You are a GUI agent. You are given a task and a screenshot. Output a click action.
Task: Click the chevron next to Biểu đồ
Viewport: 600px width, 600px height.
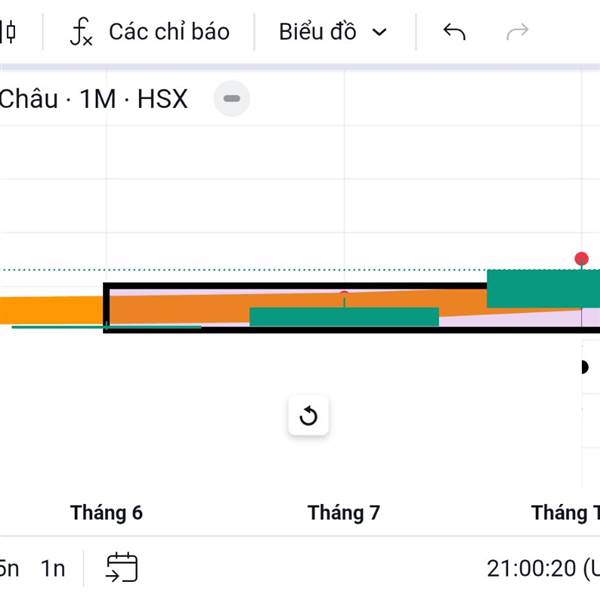(379, 32)
